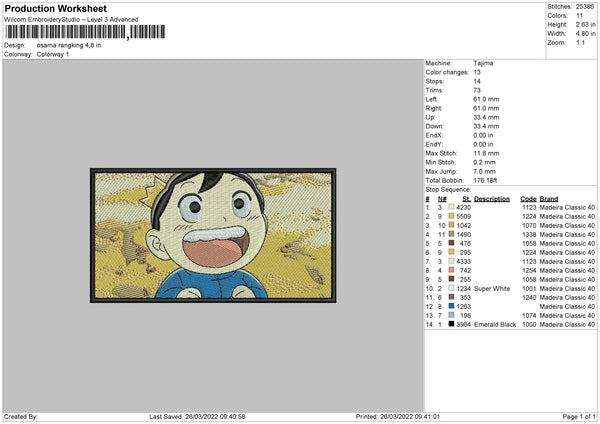Screen dimensions: 600x424
Task: Click the embroidery design preview image
Action: (x=213, y=235)
